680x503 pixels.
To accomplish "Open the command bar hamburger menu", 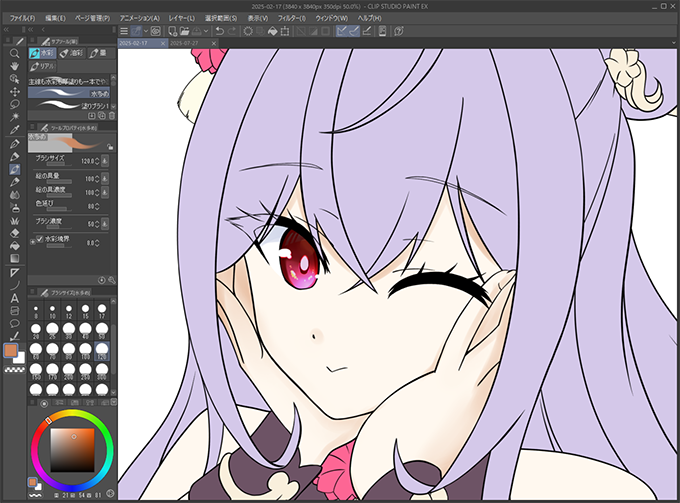I will click(124, 31).
